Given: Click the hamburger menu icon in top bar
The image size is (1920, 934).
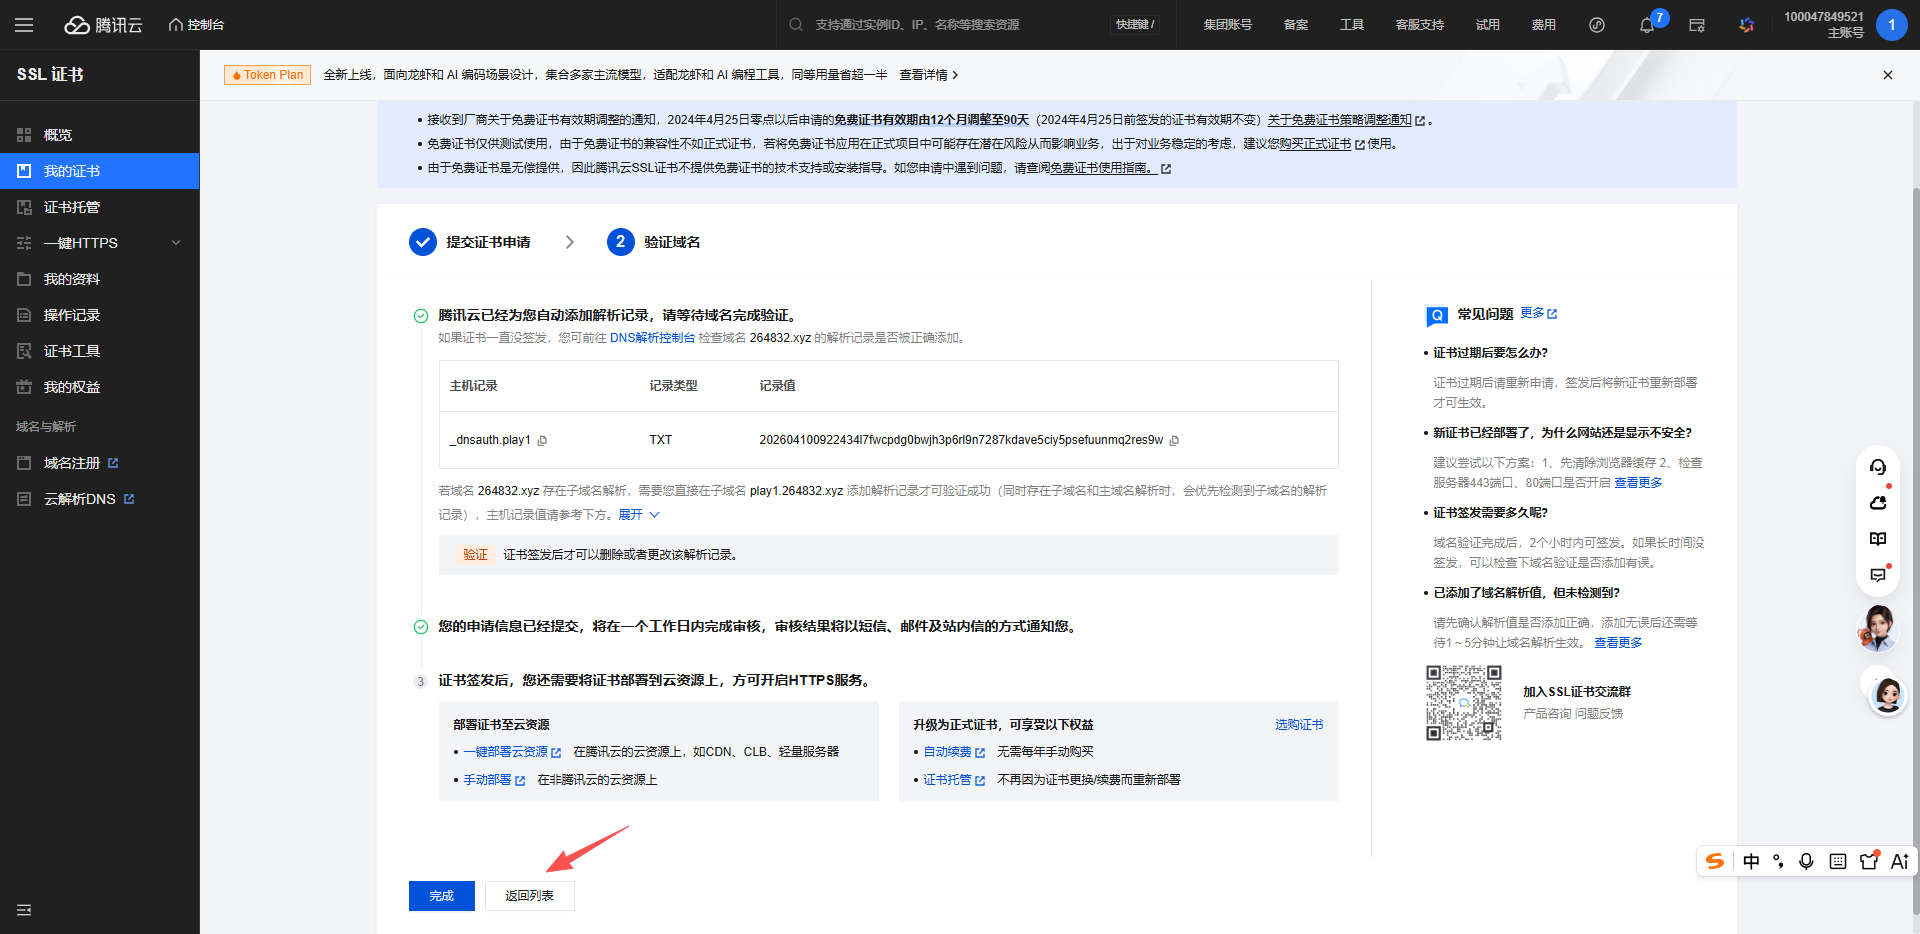Looking at the screenshot, I should 24,25.
